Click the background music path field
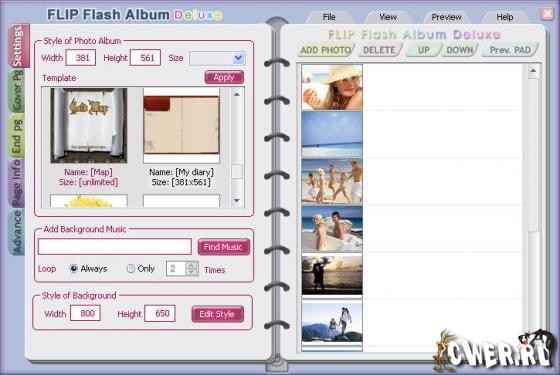 115,247
